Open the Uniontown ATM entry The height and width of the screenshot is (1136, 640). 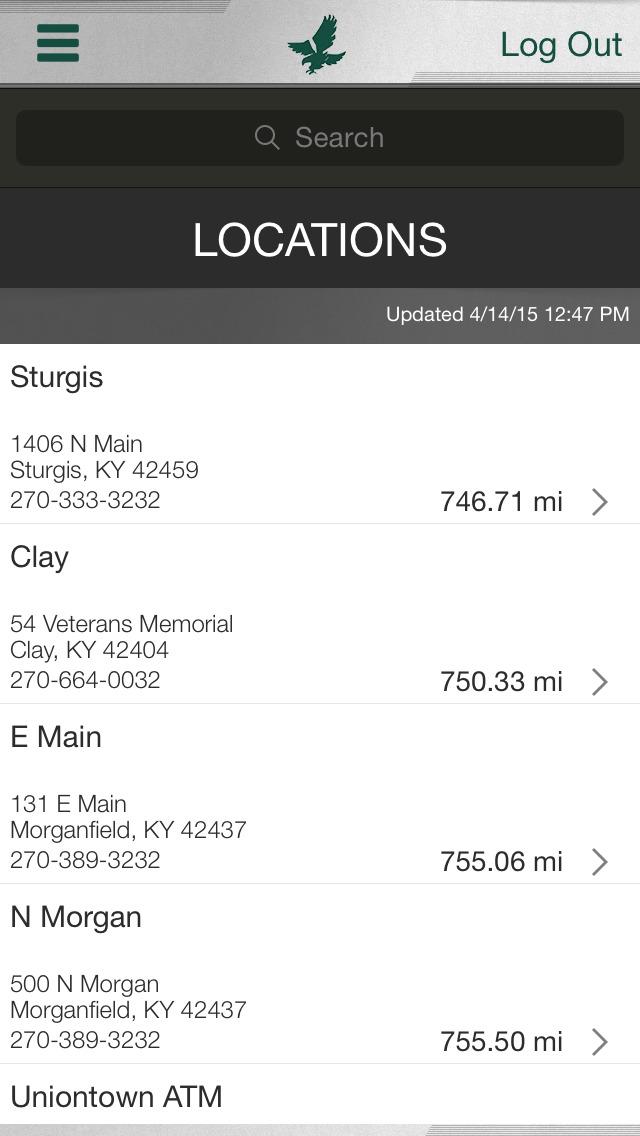116,1097
